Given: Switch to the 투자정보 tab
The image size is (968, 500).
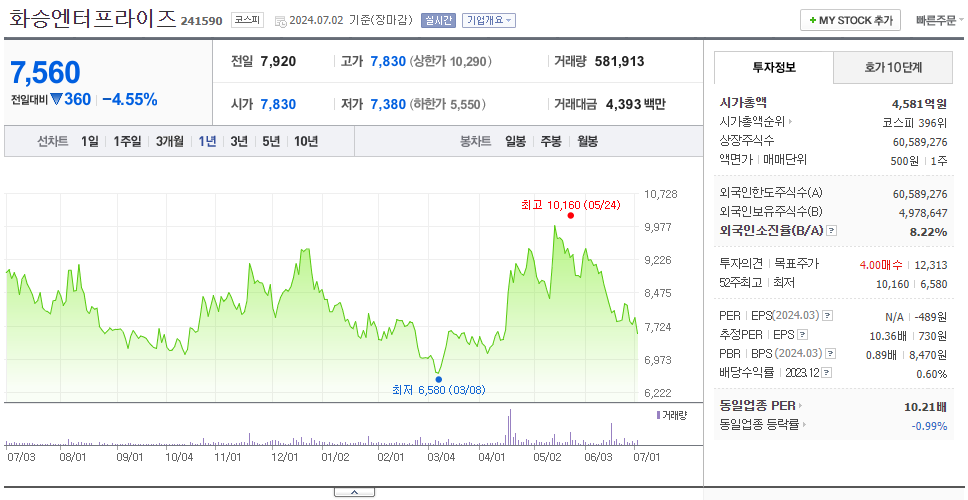Looking at the screenshot, I should (x=774, y=68).
